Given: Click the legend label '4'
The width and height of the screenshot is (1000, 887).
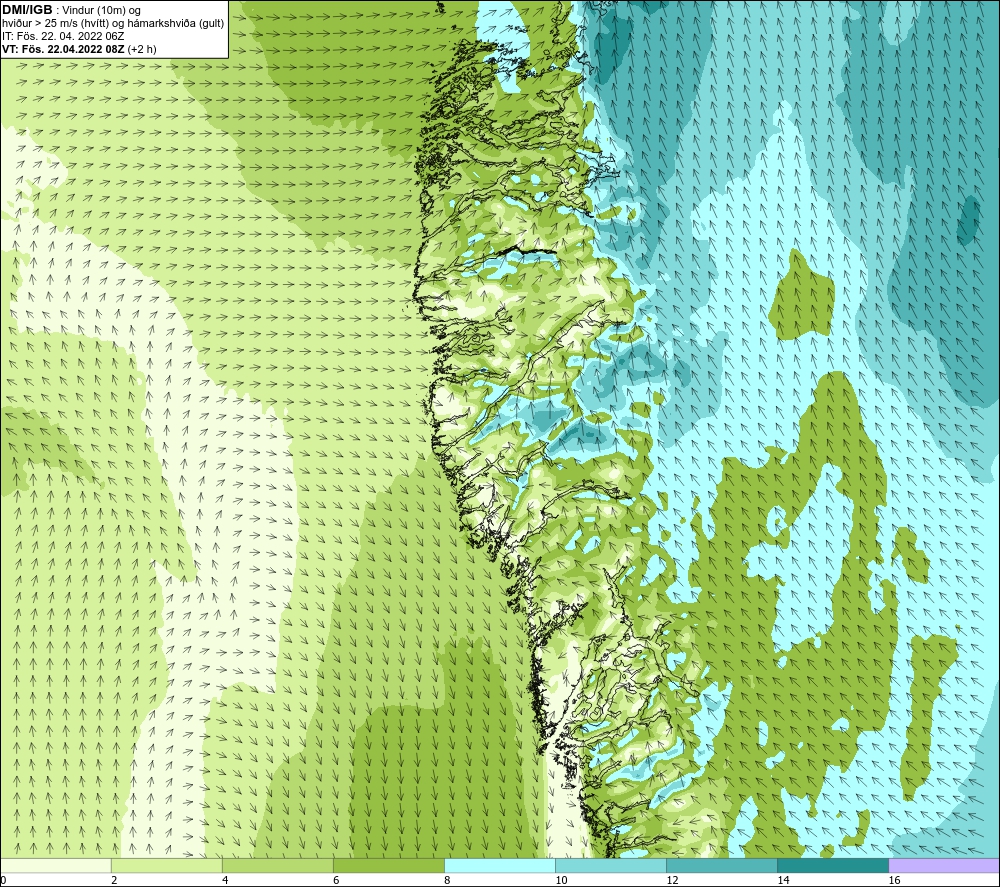Looking at the screenshot, I should coord(225,881).
